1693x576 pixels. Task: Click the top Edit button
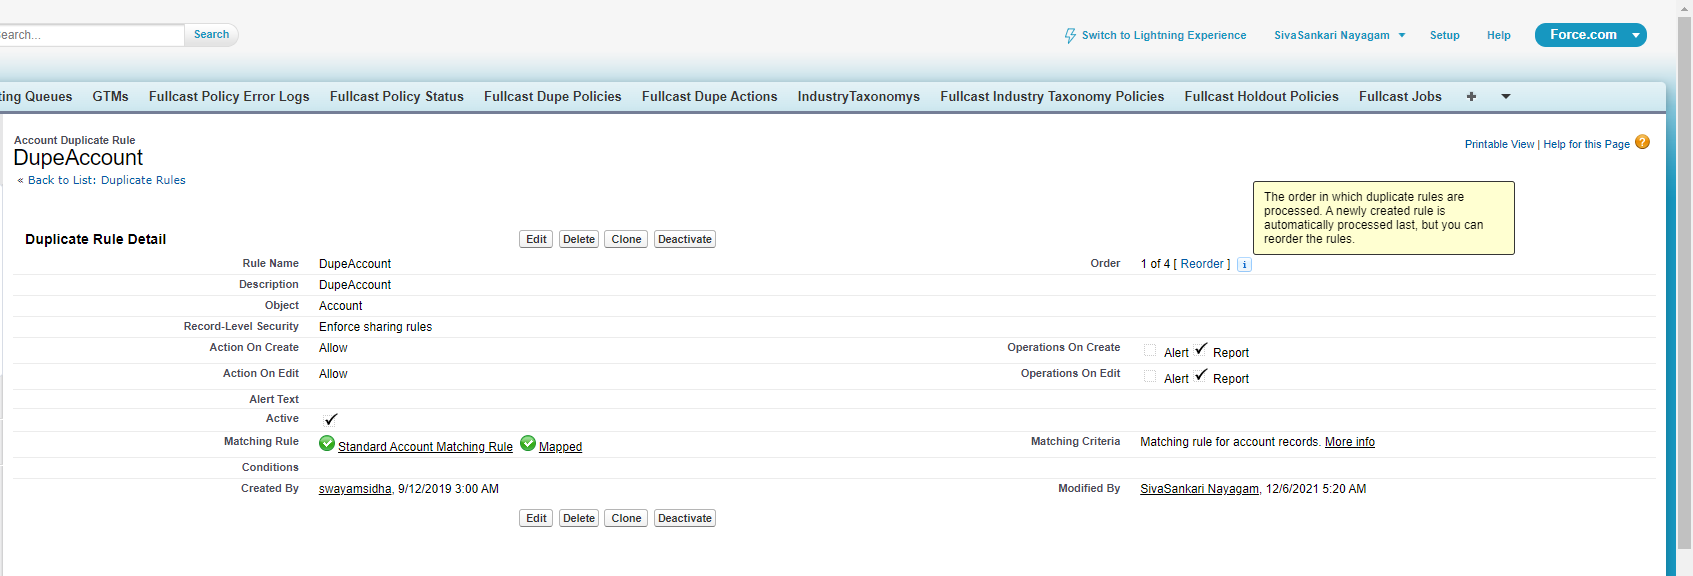[x=536, y=239]
